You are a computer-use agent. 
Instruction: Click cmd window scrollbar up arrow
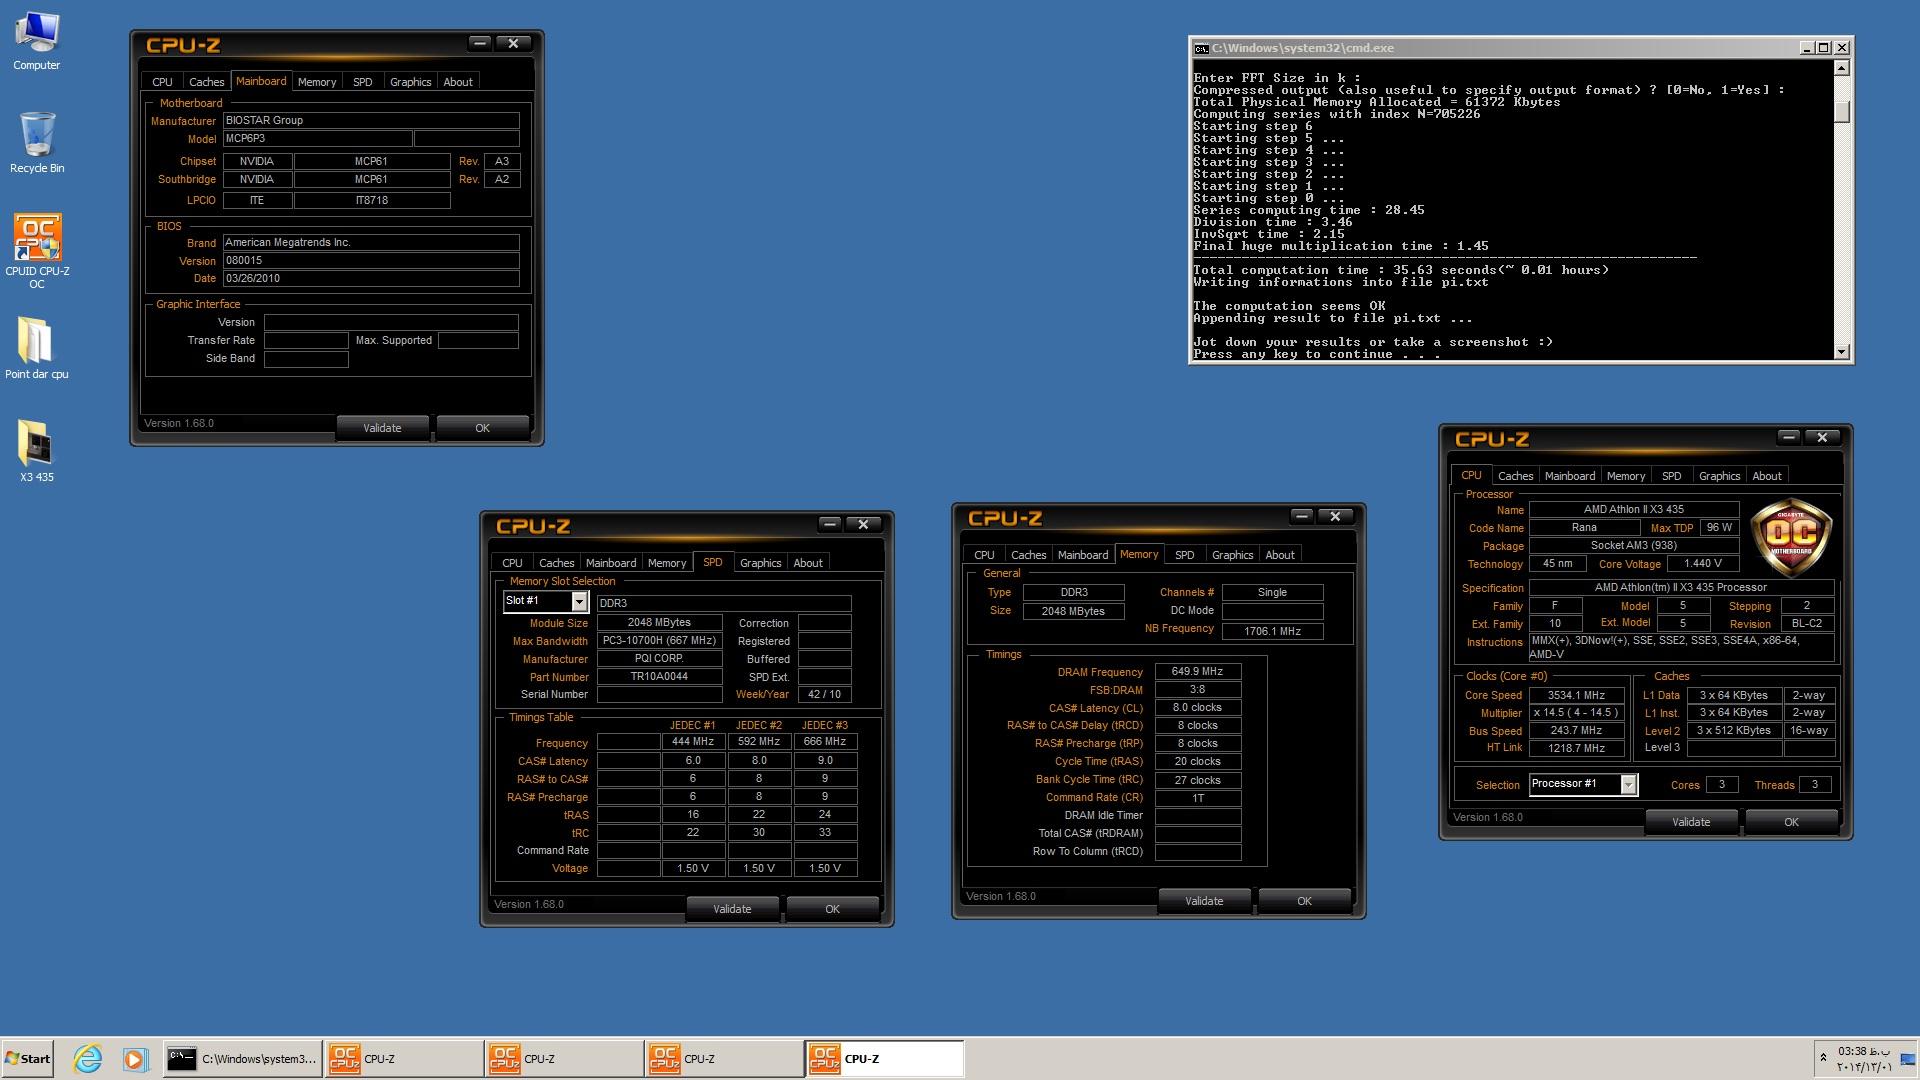[1841, 68]
